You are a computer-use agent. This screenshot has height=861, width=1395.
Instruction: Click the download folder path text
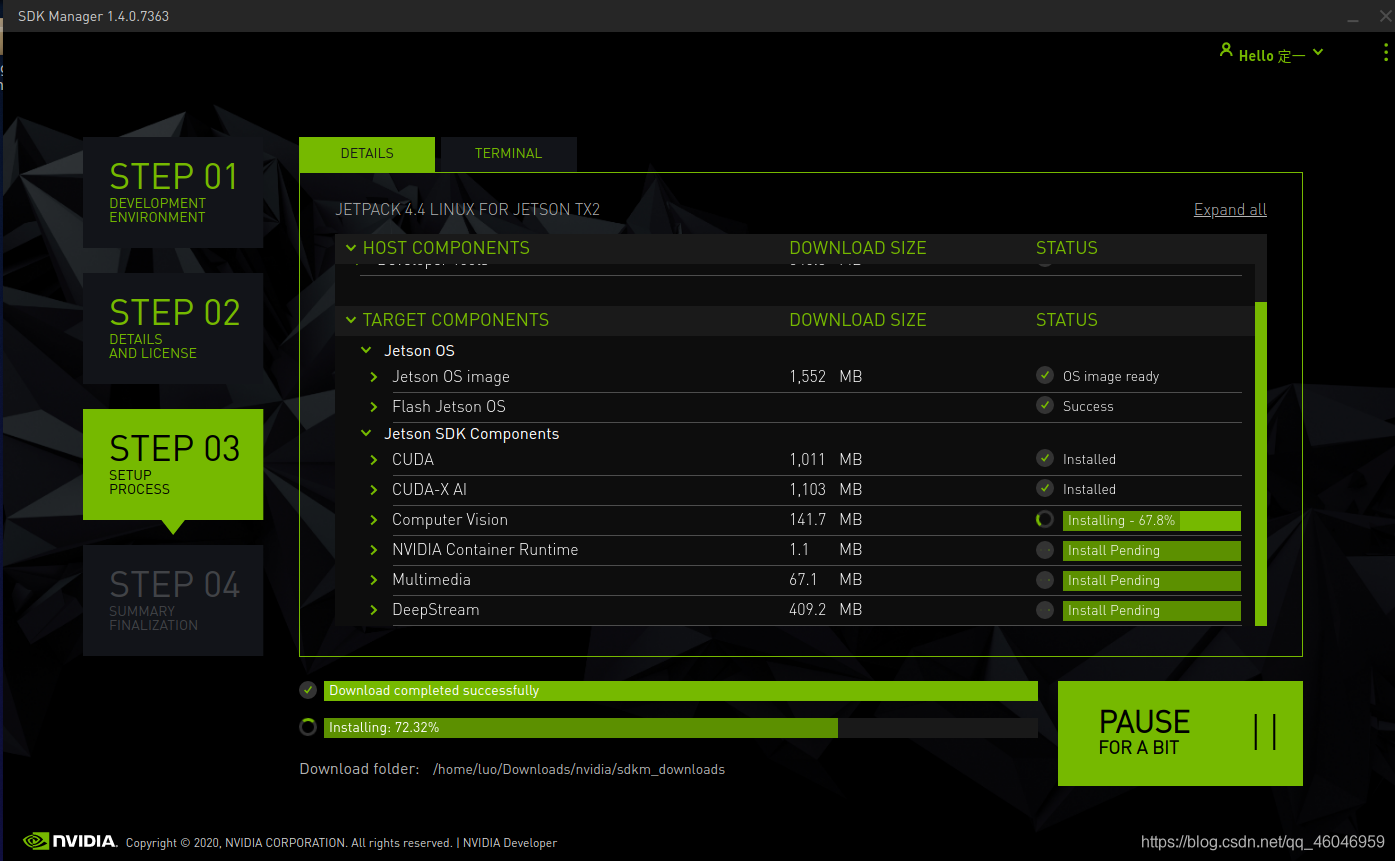(x=579, y=770)
